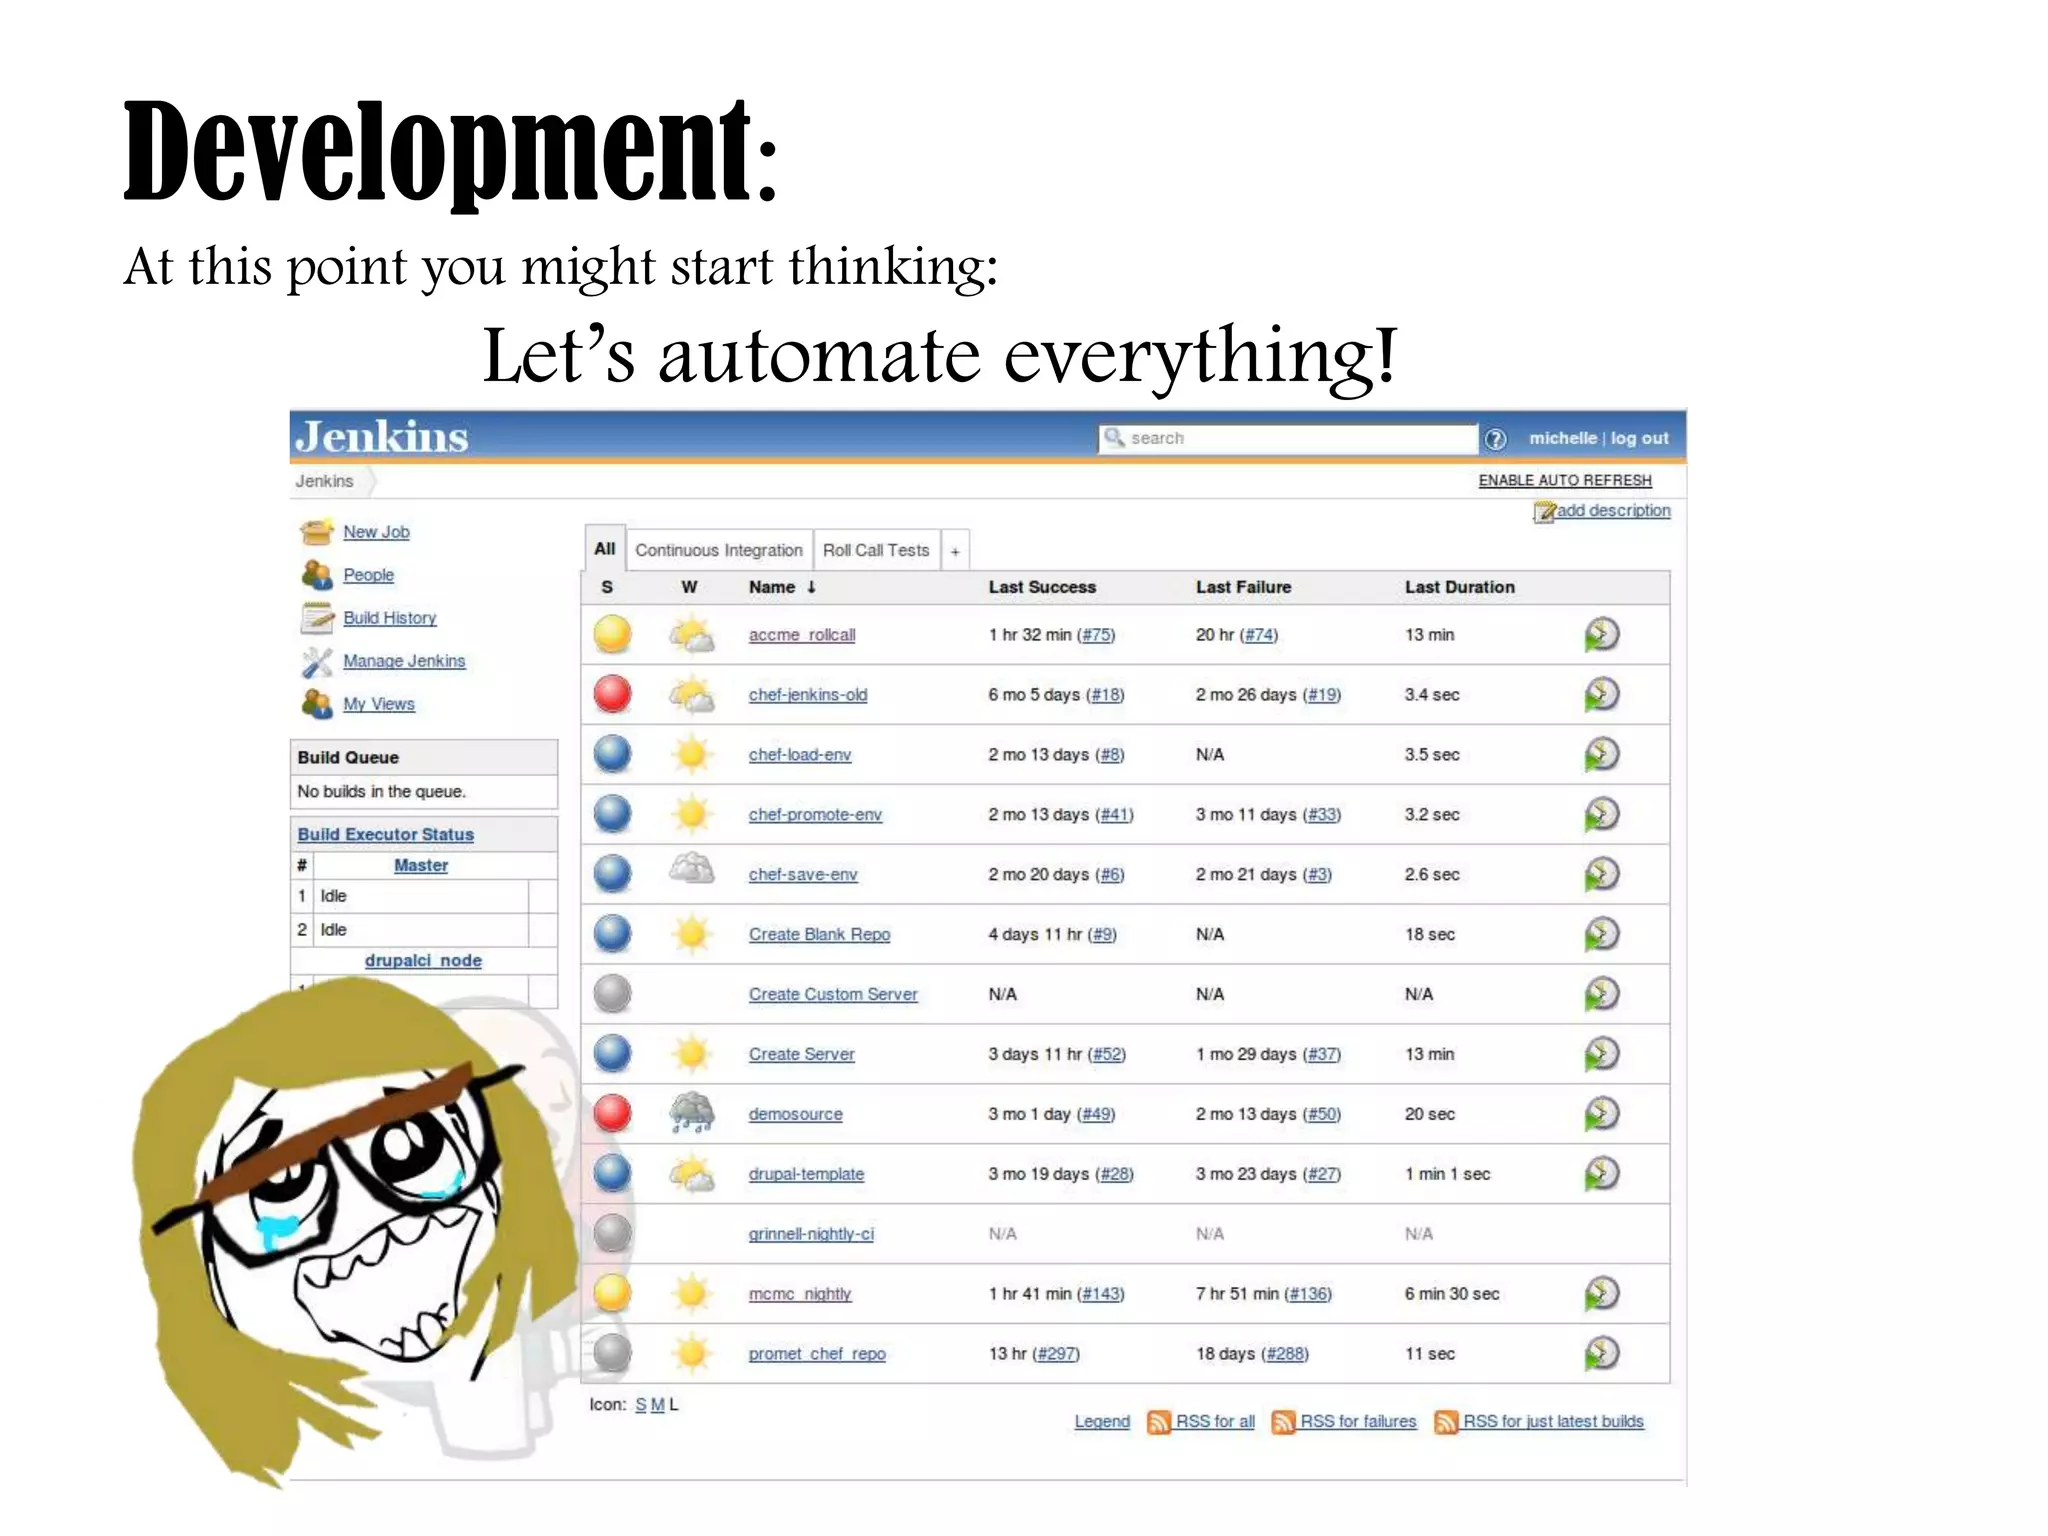Screen dimensions: 2048x1536
Task: Open the grinnell-nightly-ci job link
Action: coord(811,1234)
